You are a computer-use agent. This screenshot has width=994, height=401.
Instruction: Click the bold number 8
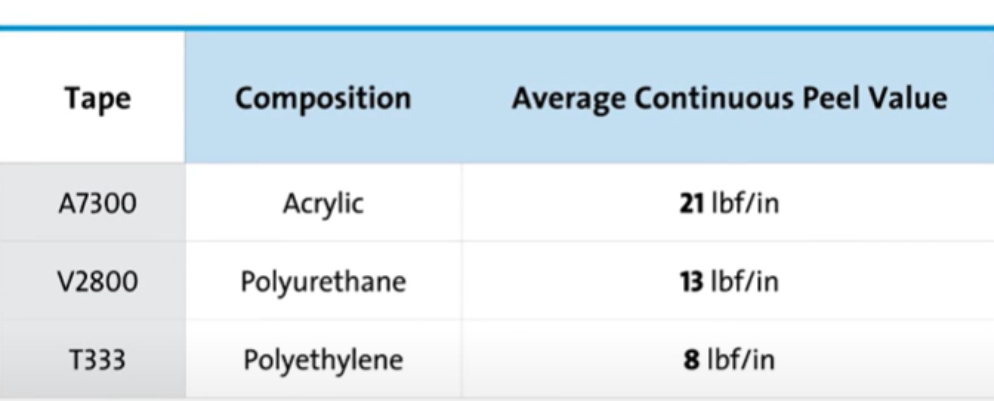pos(690,359)
